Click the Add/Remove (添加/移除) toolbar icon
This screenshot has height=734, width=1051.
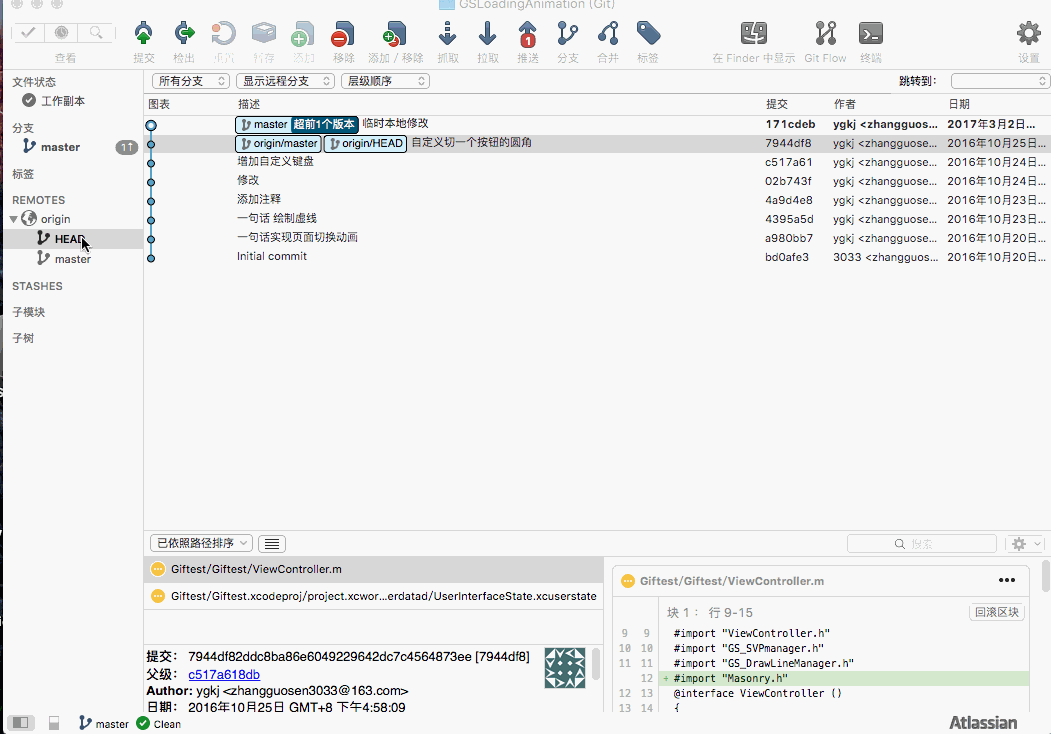coord(395,34)
